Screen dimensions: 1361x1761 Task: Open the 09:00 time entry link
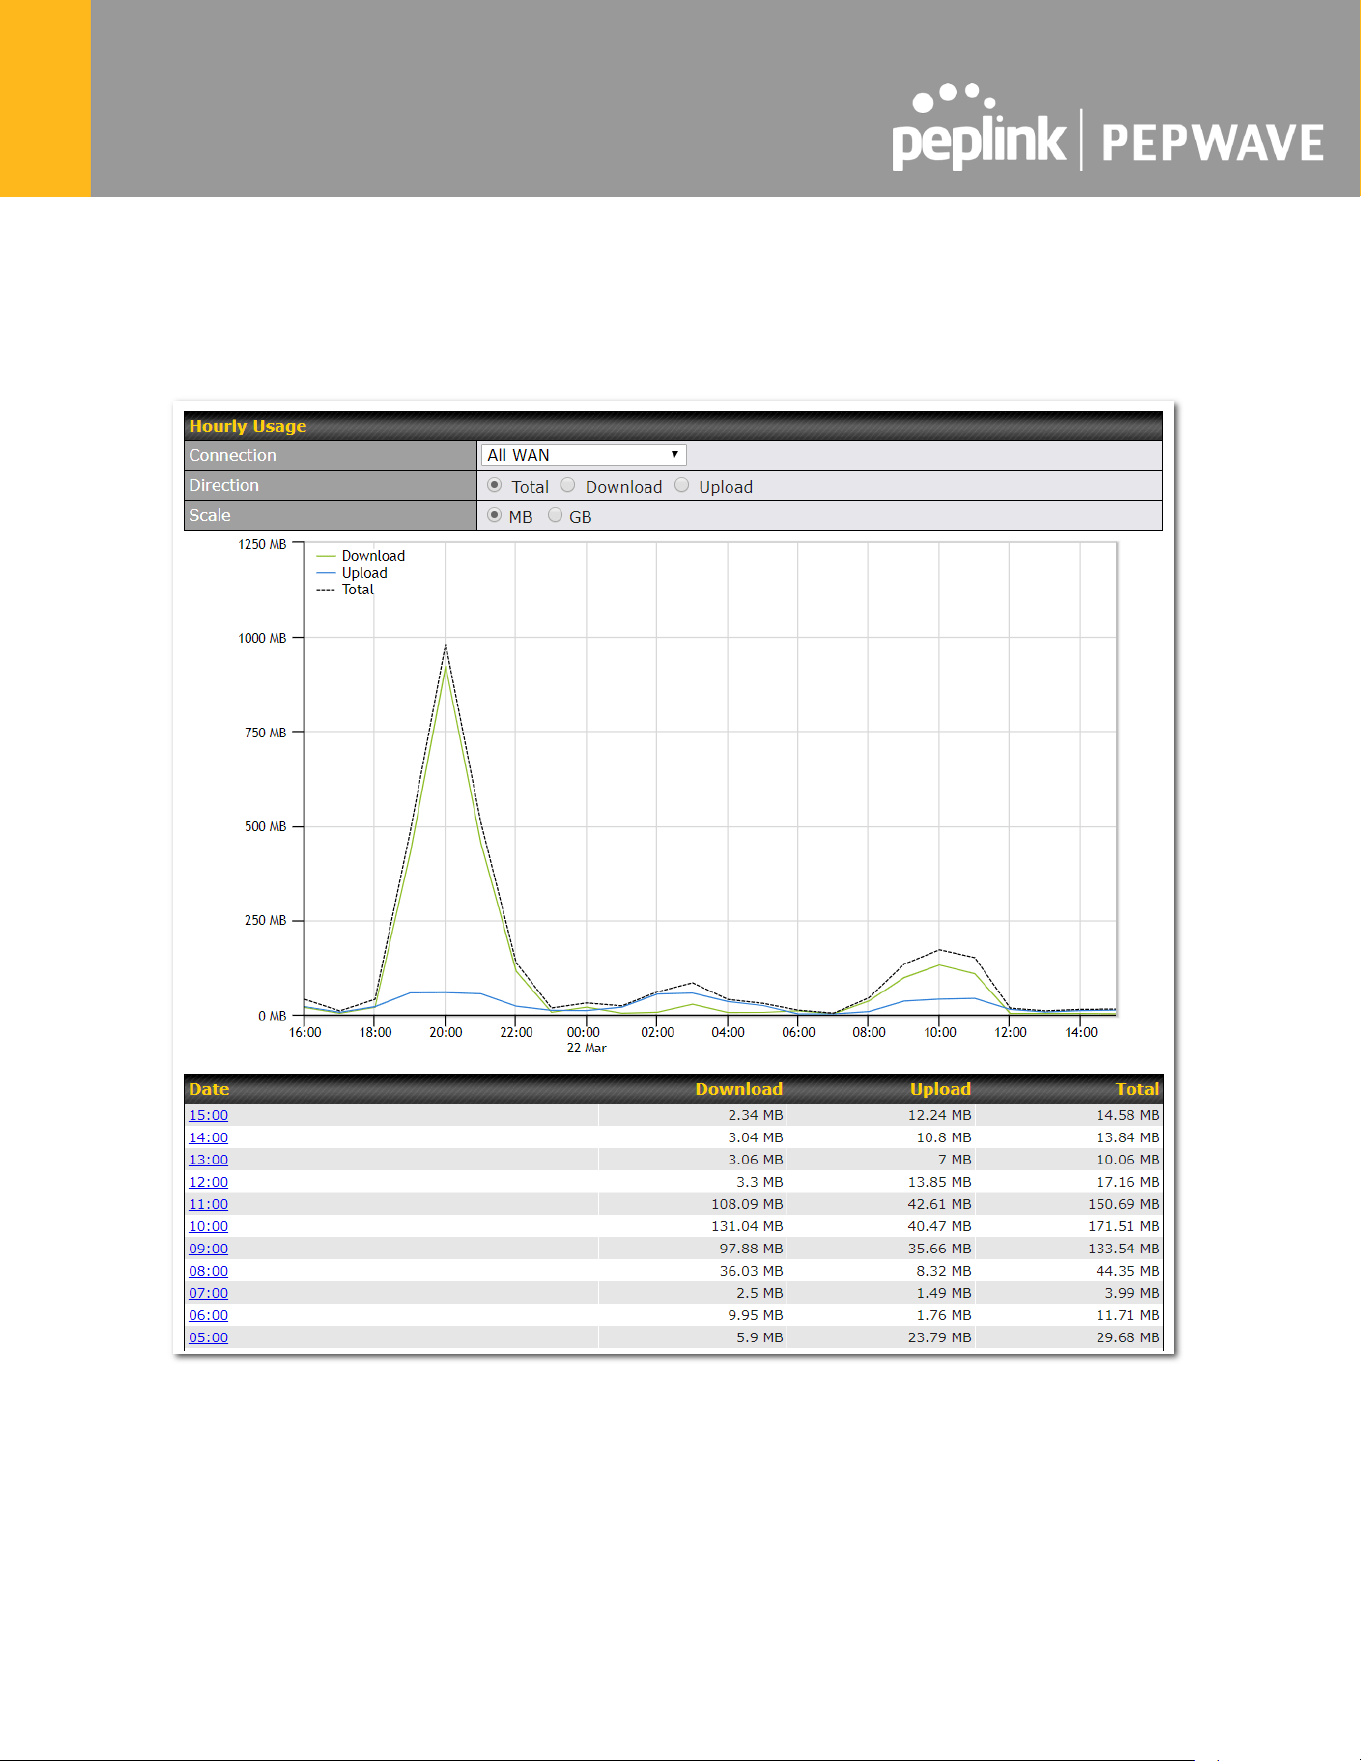click(x=208, y=1248)
